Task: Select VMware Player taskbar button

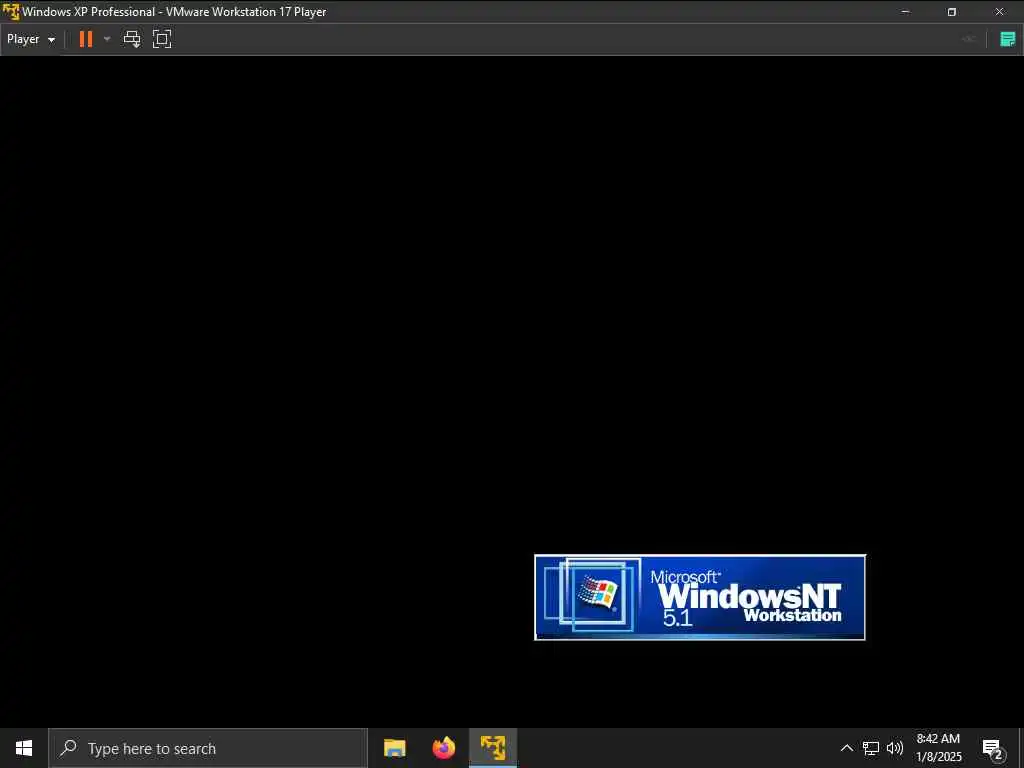Action: (x=493, y=748)
